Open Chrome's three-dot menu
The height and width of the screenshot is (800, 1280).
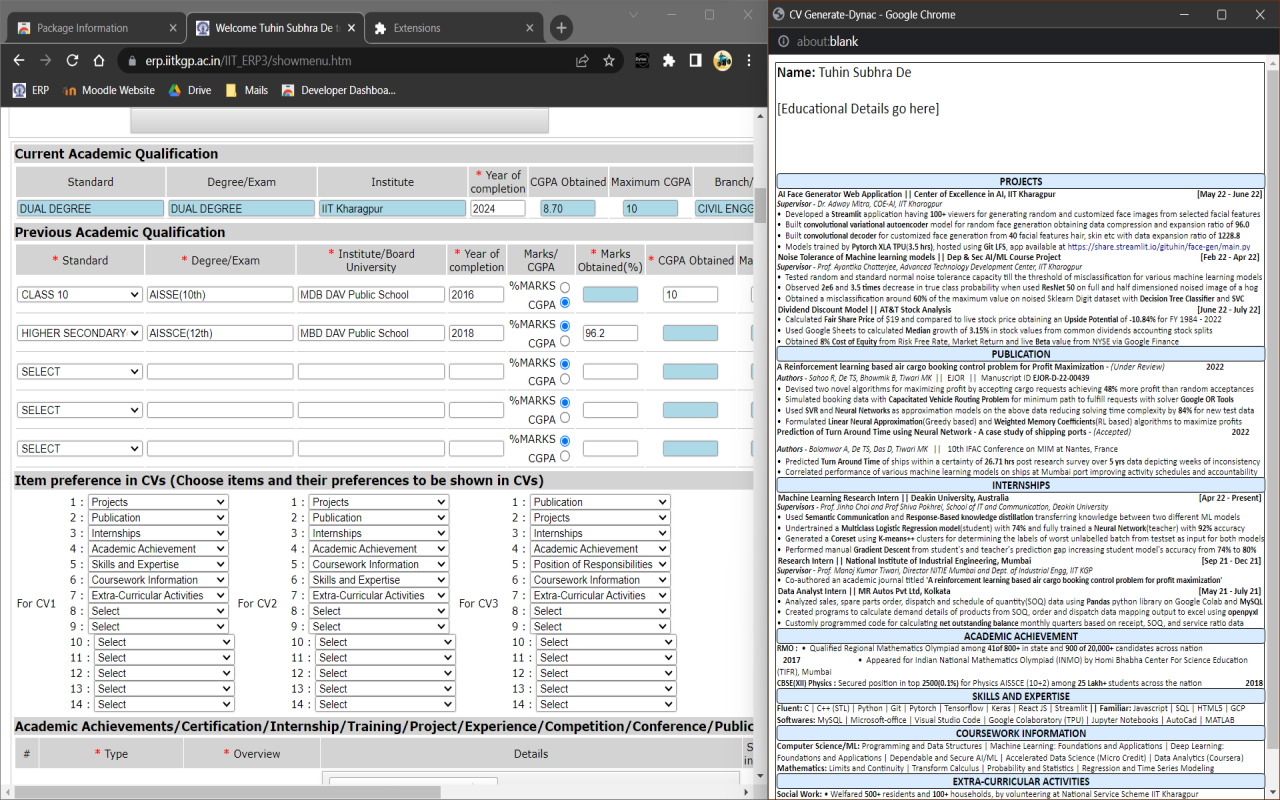coord(749,61)
